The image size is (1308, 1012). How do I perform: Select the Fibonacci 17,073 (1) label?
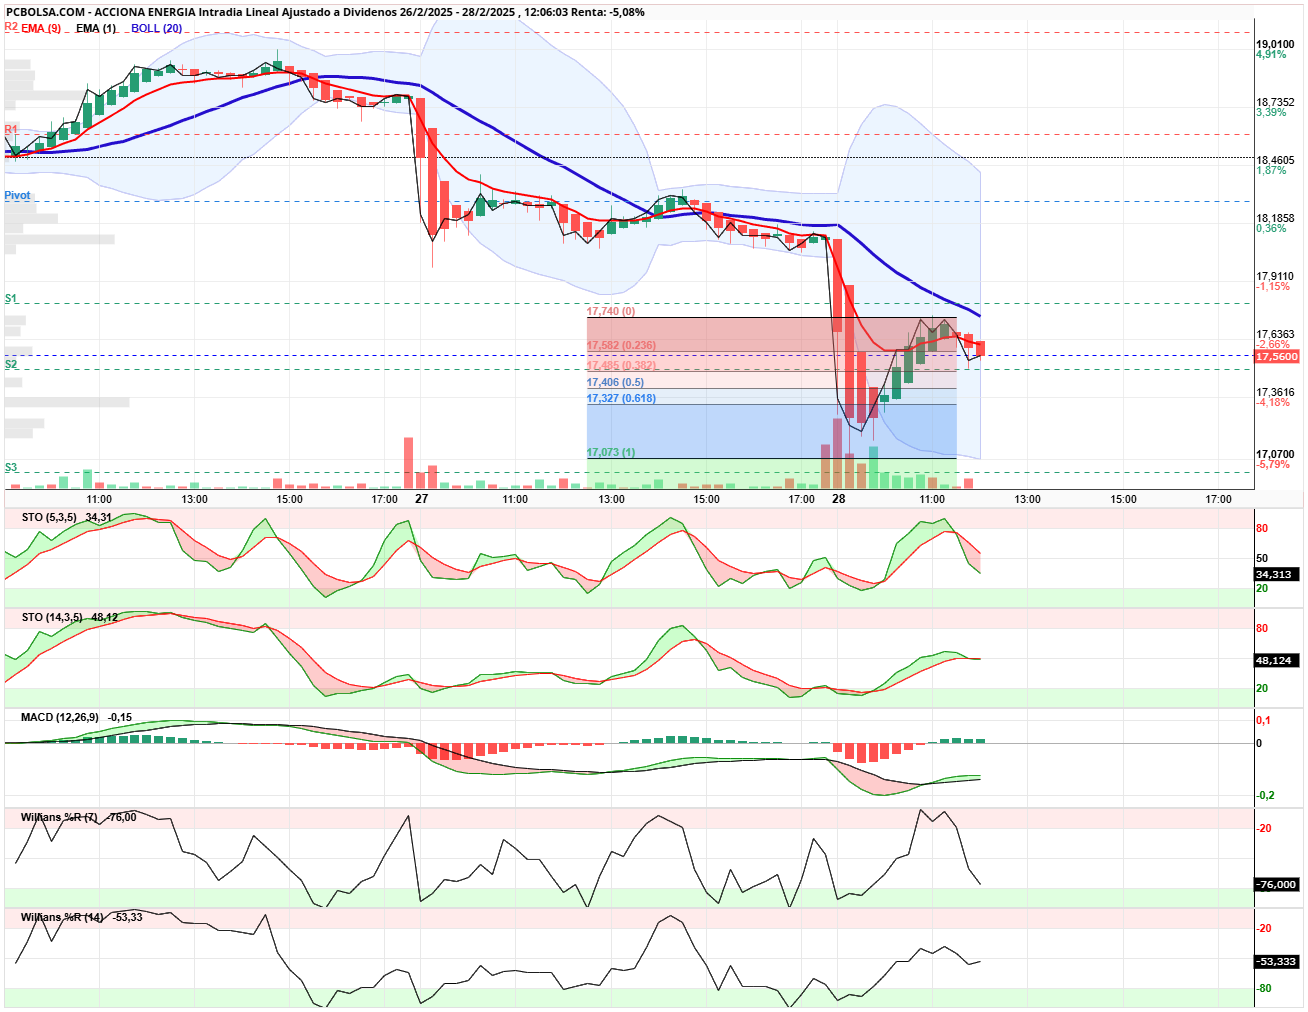click(611, 452)
